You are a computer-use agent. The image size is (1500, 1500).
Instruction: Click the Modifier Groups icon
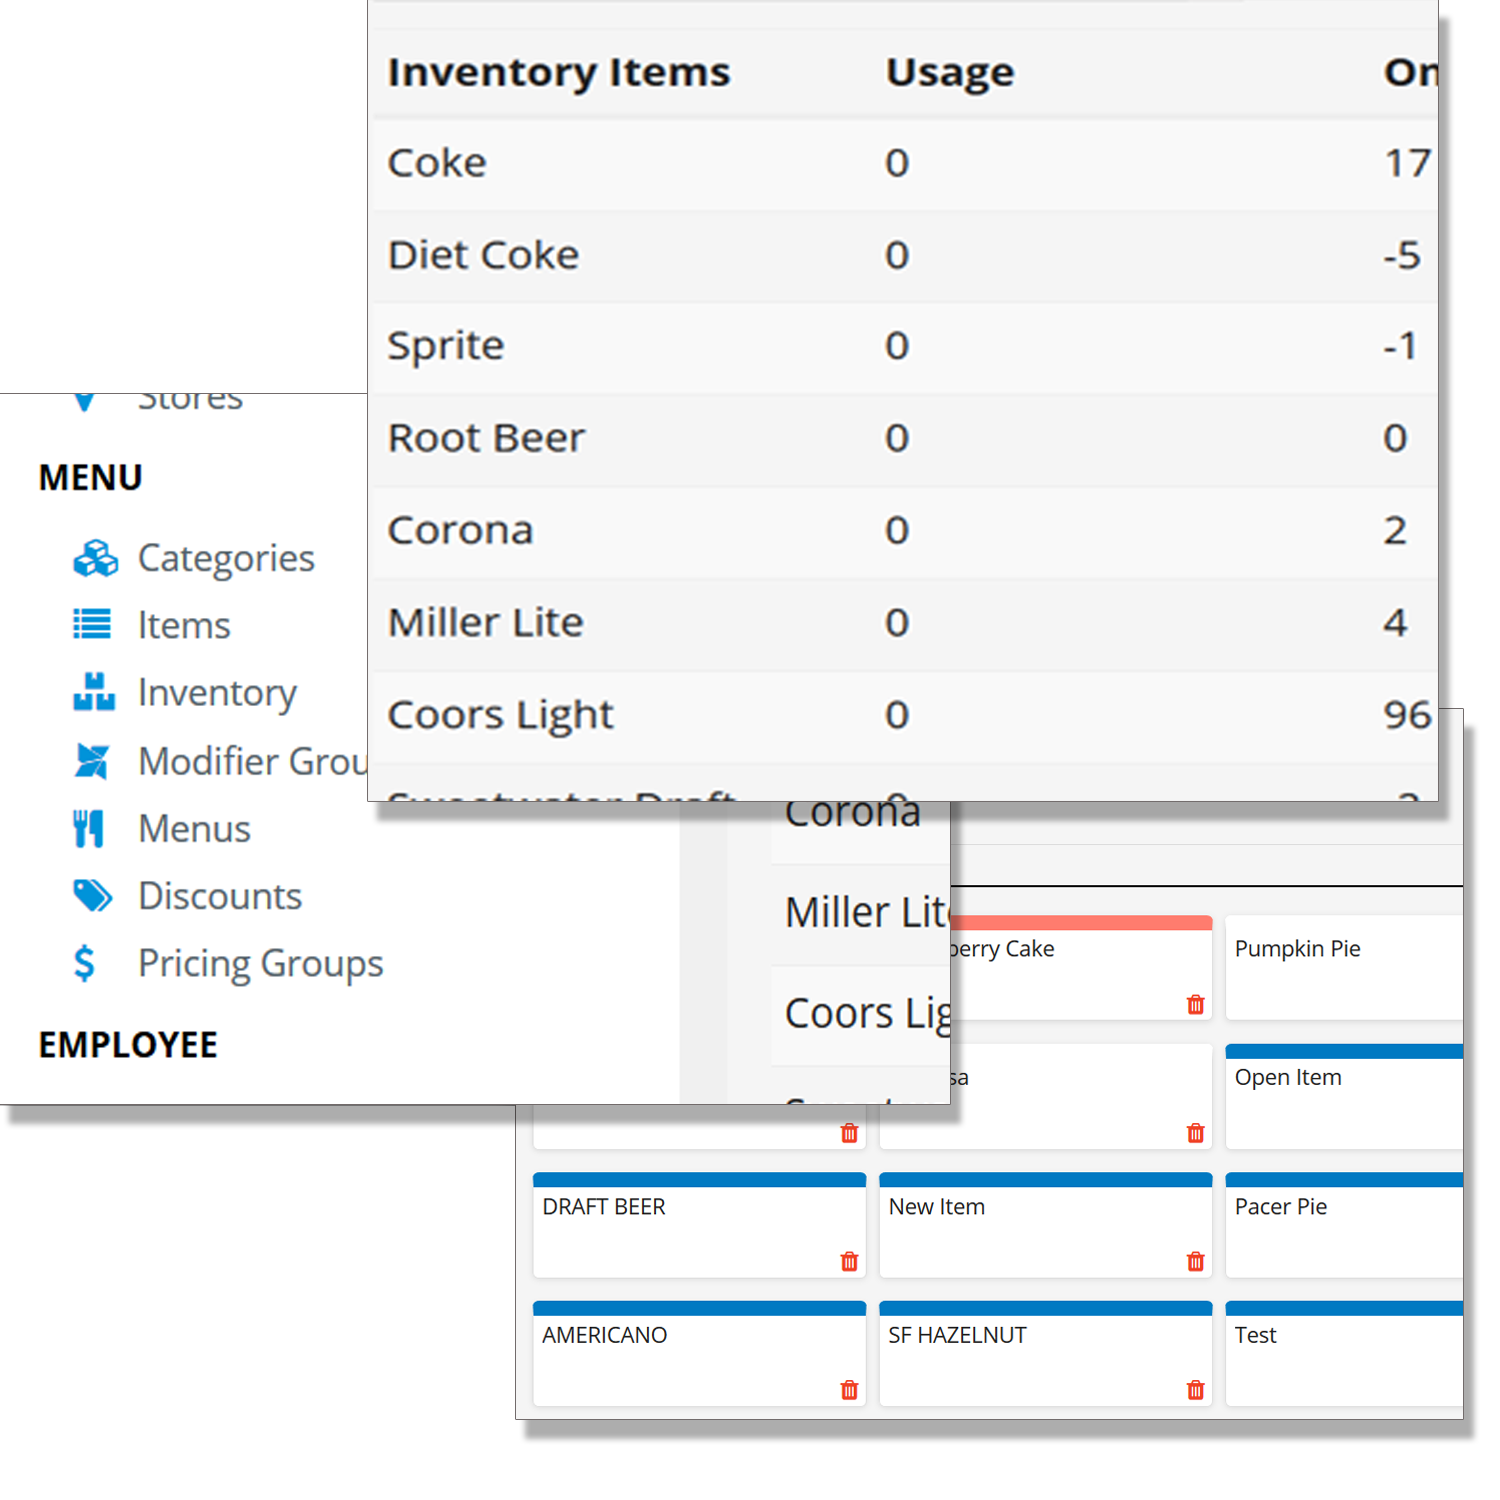click(x=92, y=761)
